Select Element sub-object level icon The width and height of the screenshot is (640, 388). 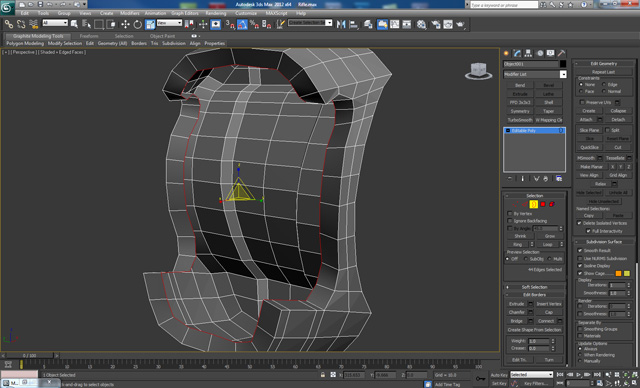(552, 204)
